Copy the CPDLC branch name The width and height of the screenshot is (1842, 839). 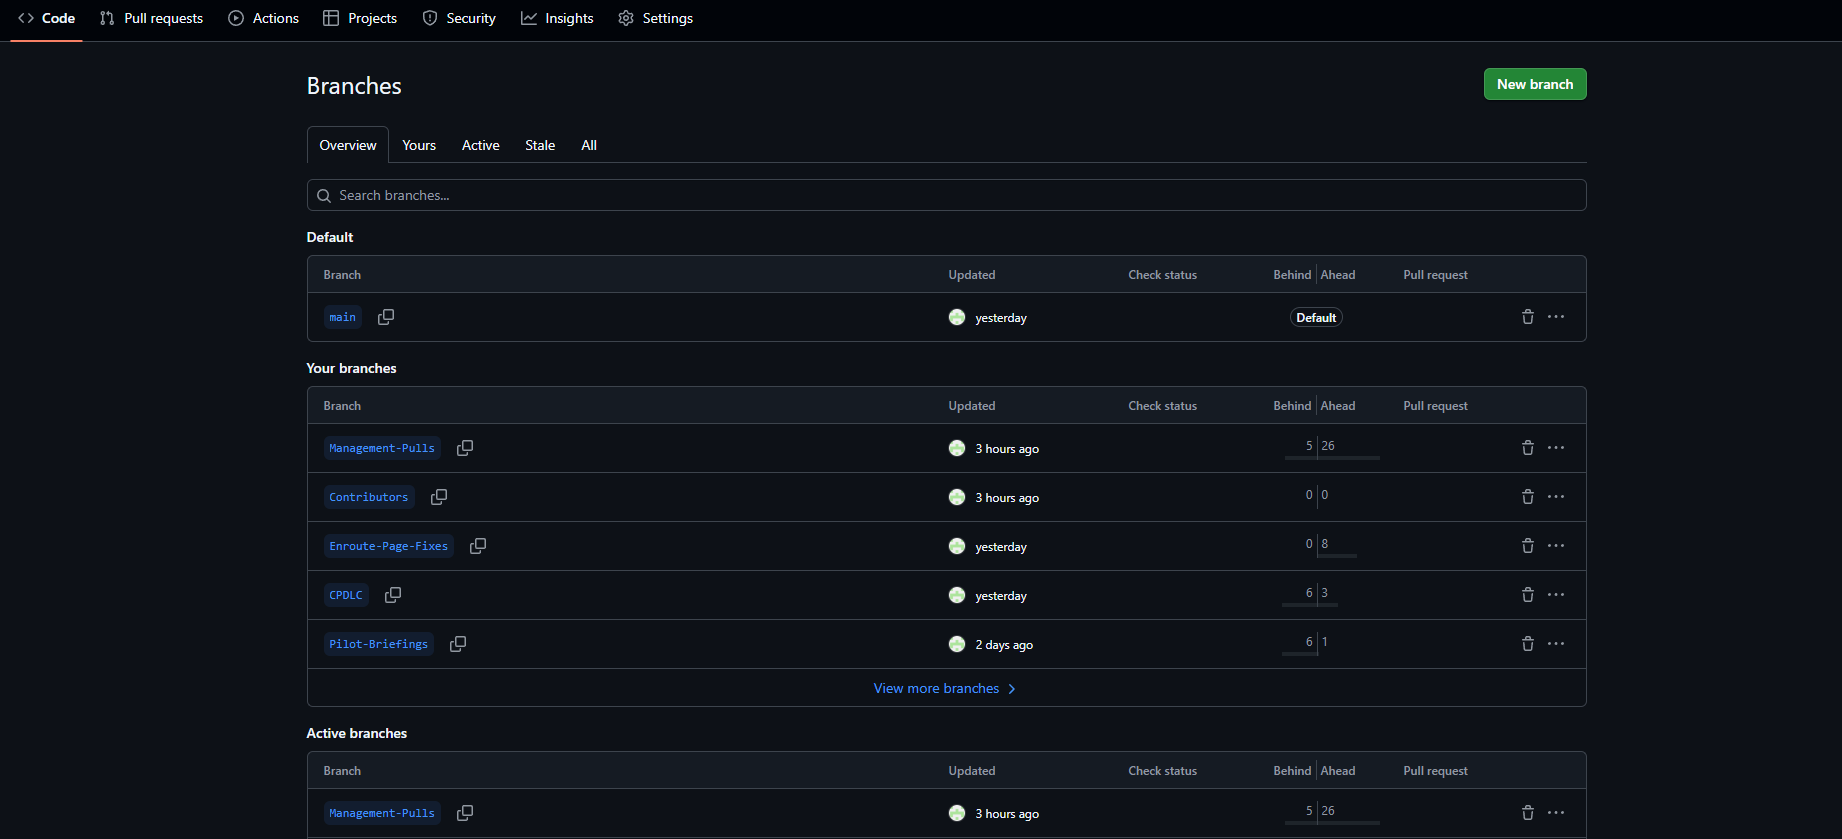coord(393,595)
